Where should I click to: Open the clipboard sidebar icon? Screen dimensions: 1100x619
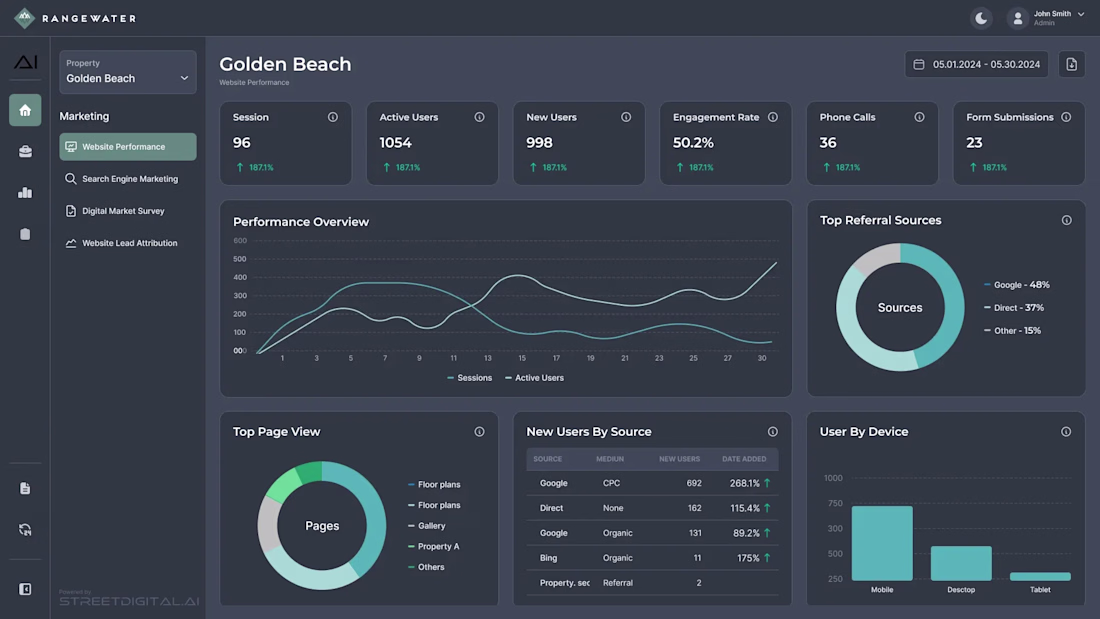coord(25,234)
